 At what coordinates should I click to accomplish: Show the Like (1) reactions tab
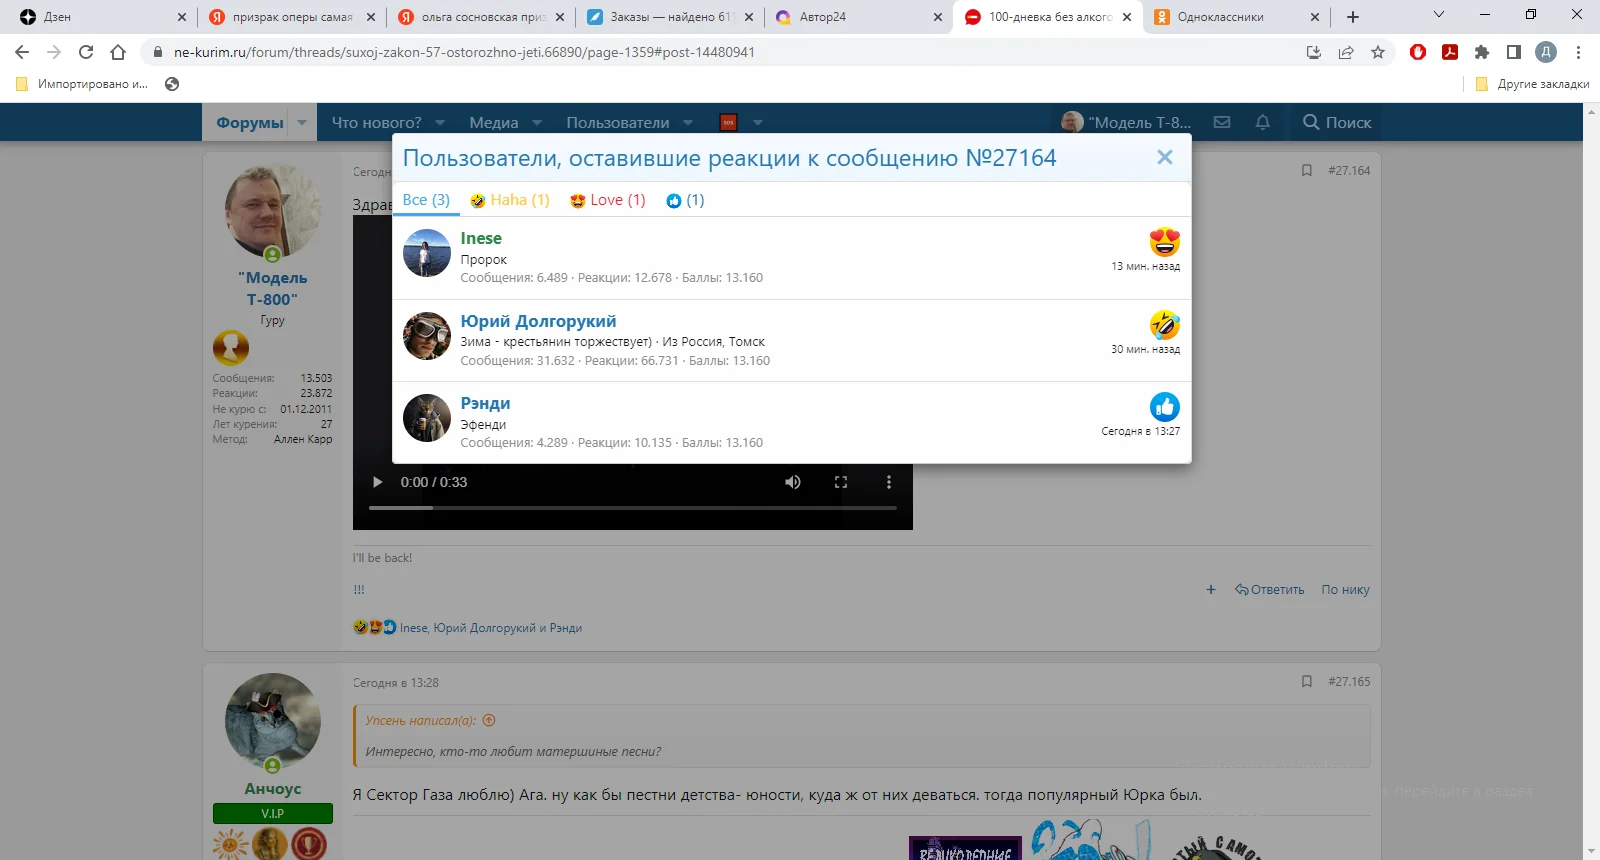685,200
